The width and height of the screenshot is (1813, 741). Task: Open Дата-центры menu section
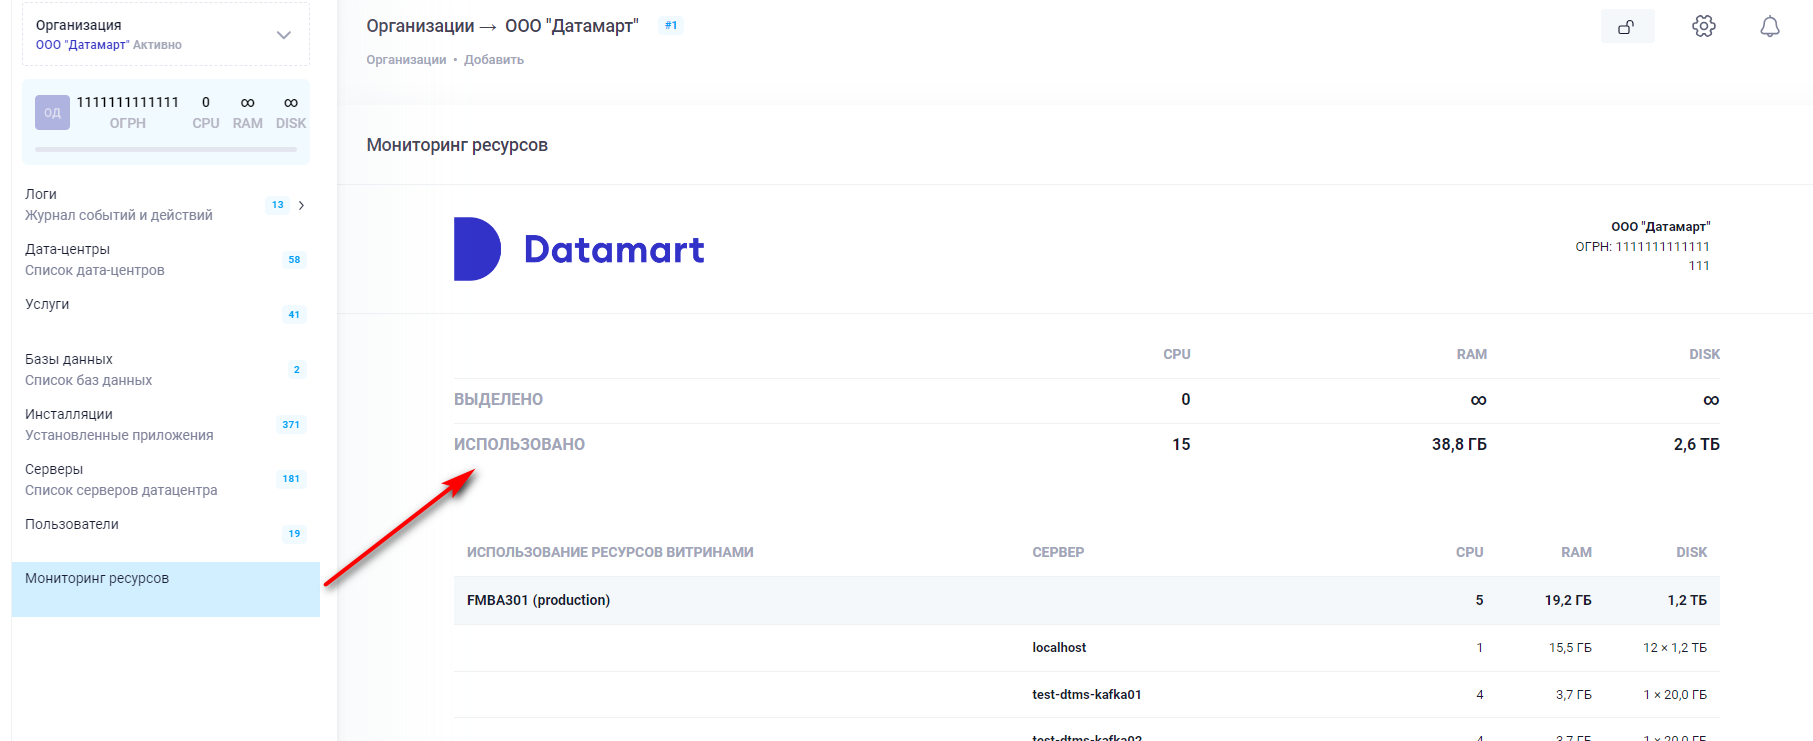95,259
